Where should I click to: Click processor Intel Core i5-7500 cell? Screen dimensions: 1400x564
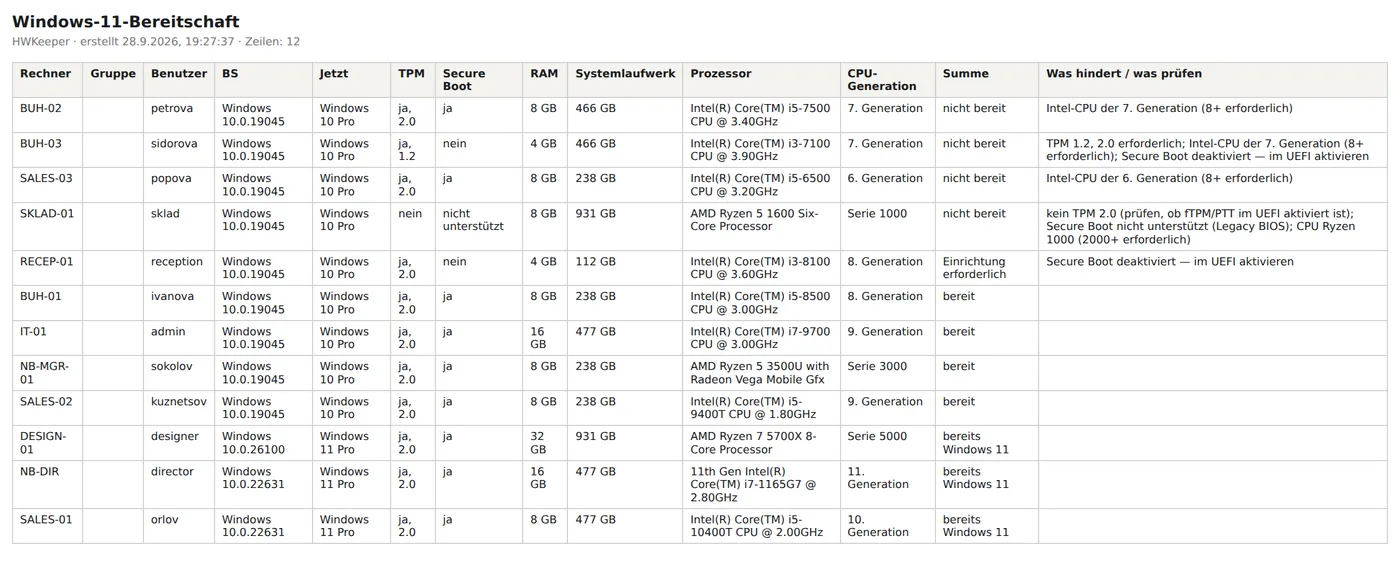pyautogui.click(x=760, y=115)
